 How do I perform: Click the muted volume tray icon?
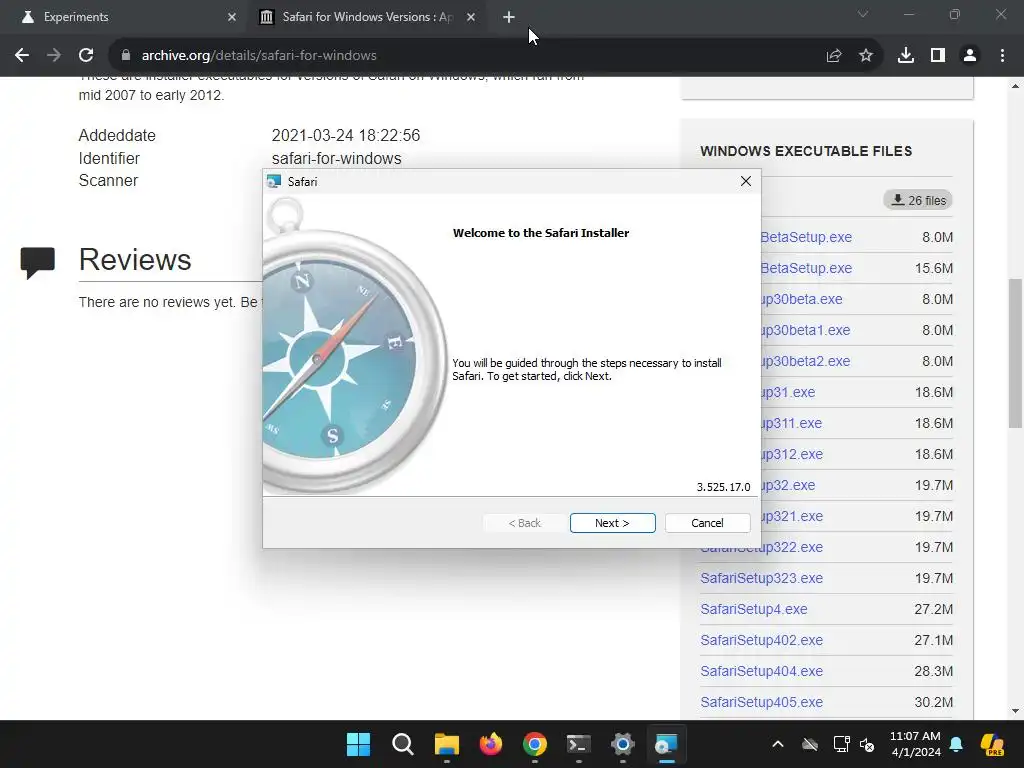(867, 744)
